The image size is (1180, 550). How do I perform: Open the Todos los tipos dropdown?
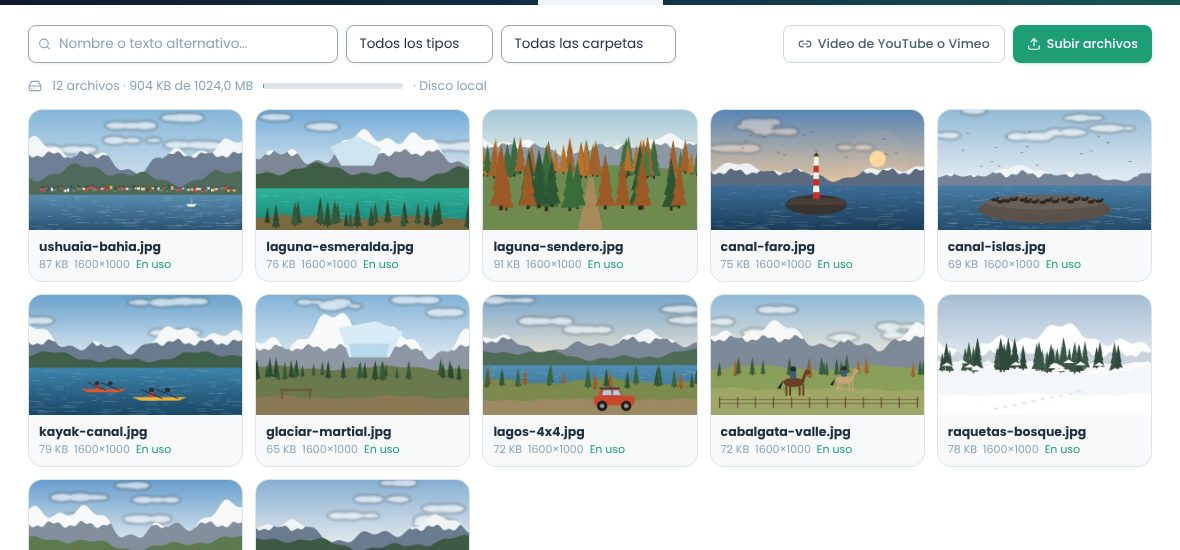419,44
